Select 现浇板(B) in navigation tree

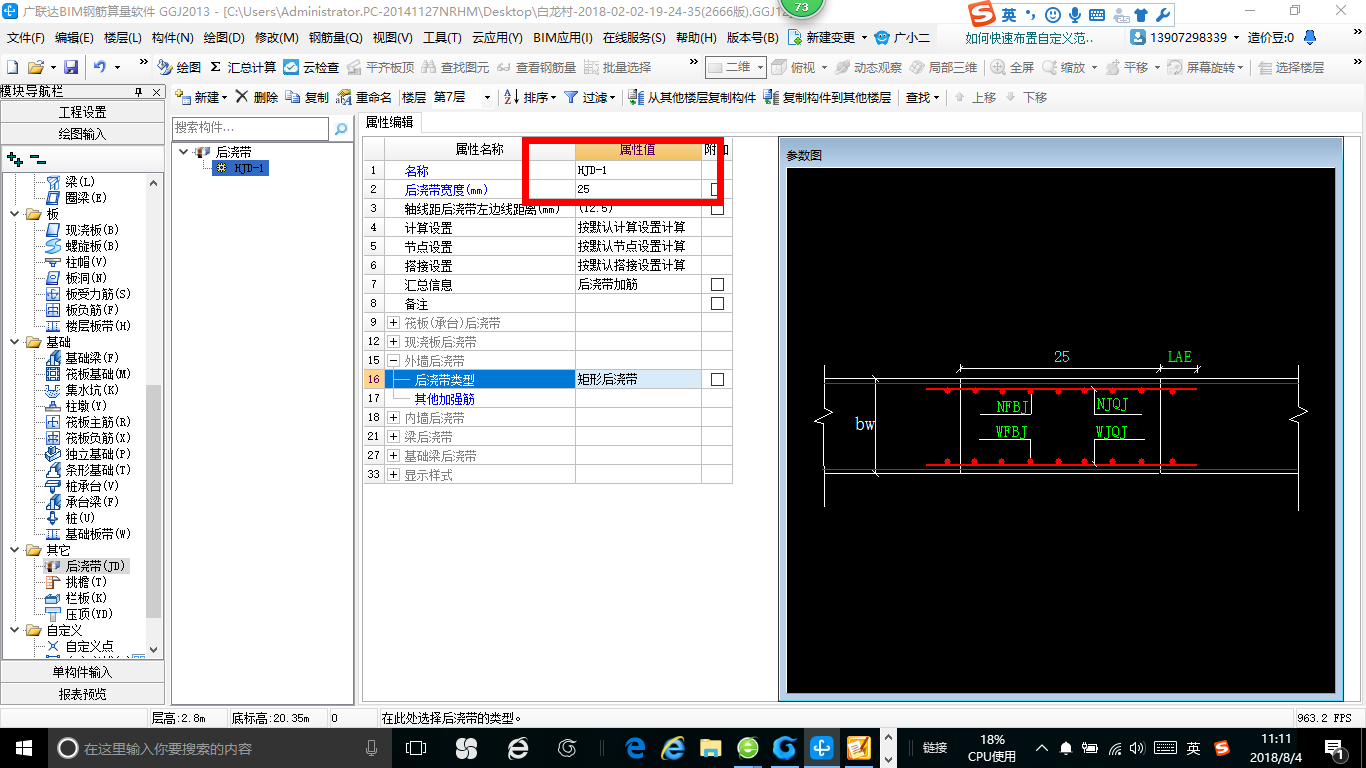[92, 230]
